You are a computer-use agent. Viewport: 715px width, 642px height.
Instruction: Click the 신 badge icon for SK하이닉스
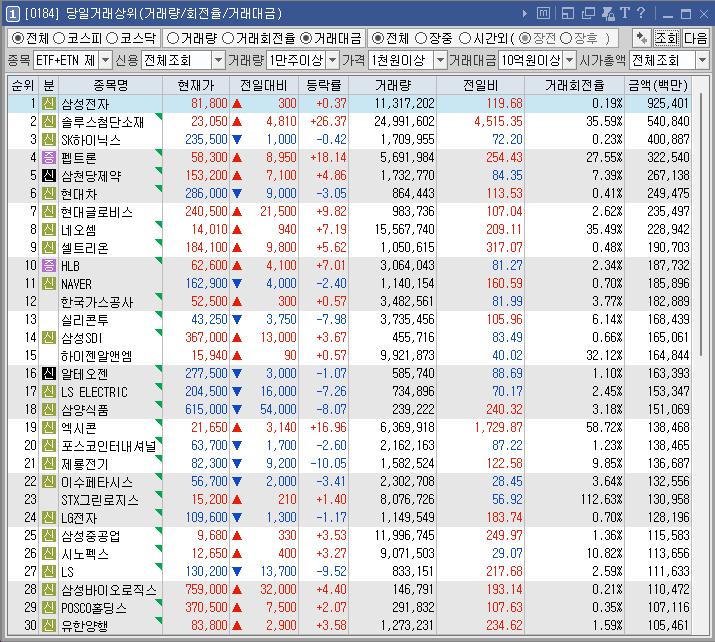pyautogui.click(x=49, y=140)
